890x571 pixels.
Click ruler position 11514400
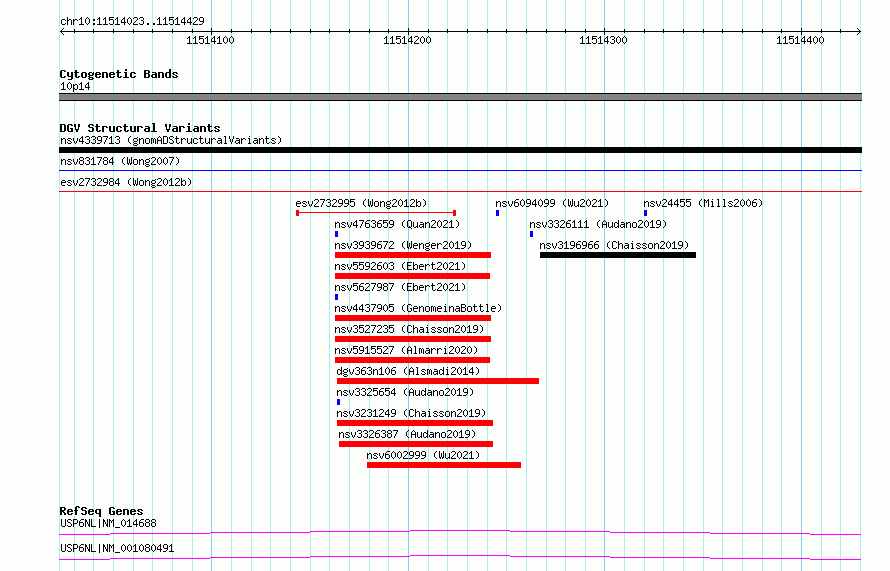[x=800, y=40]
